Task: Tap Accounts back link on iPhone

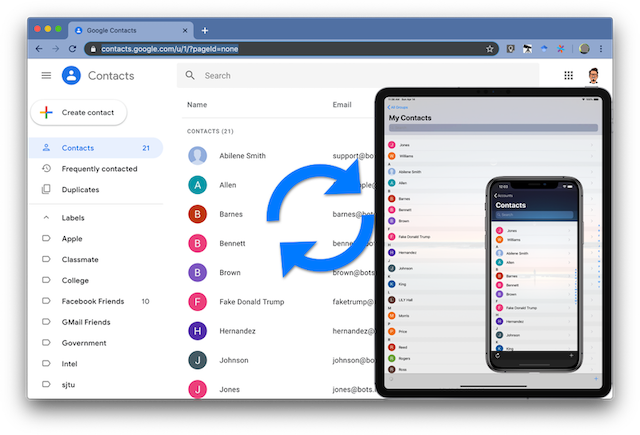Action: coord(503,195)
